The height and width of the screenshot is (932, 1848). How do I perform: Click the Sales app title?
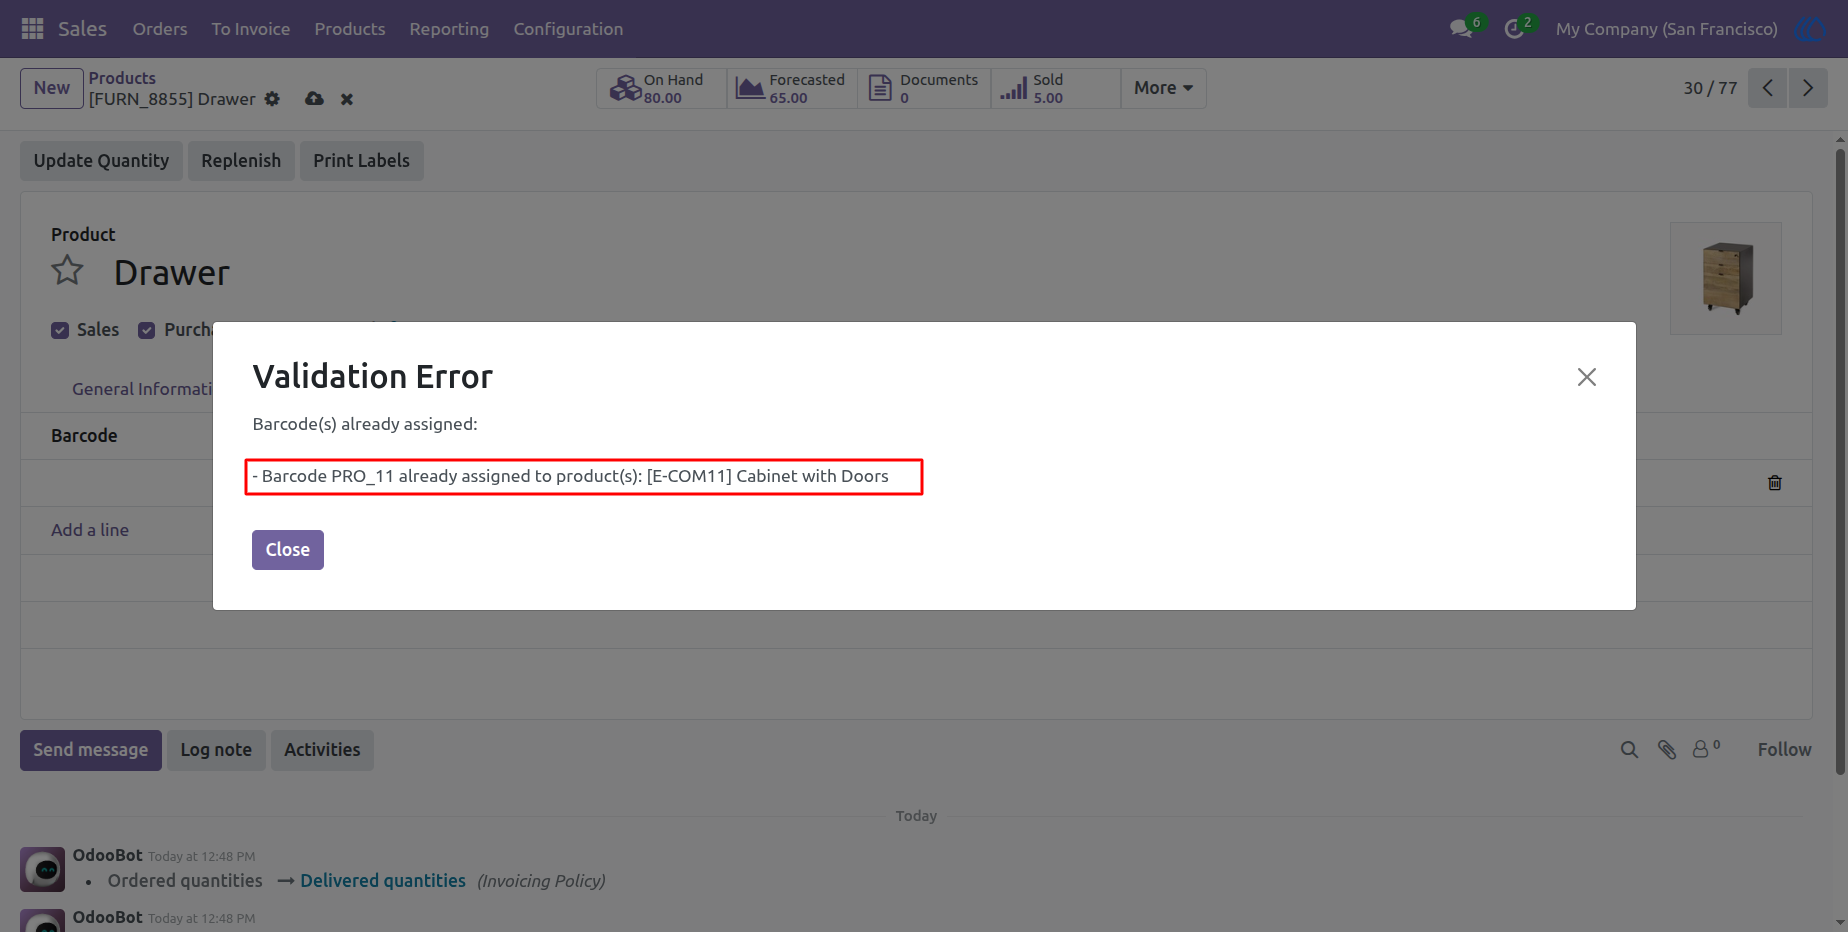pos(82,29)
